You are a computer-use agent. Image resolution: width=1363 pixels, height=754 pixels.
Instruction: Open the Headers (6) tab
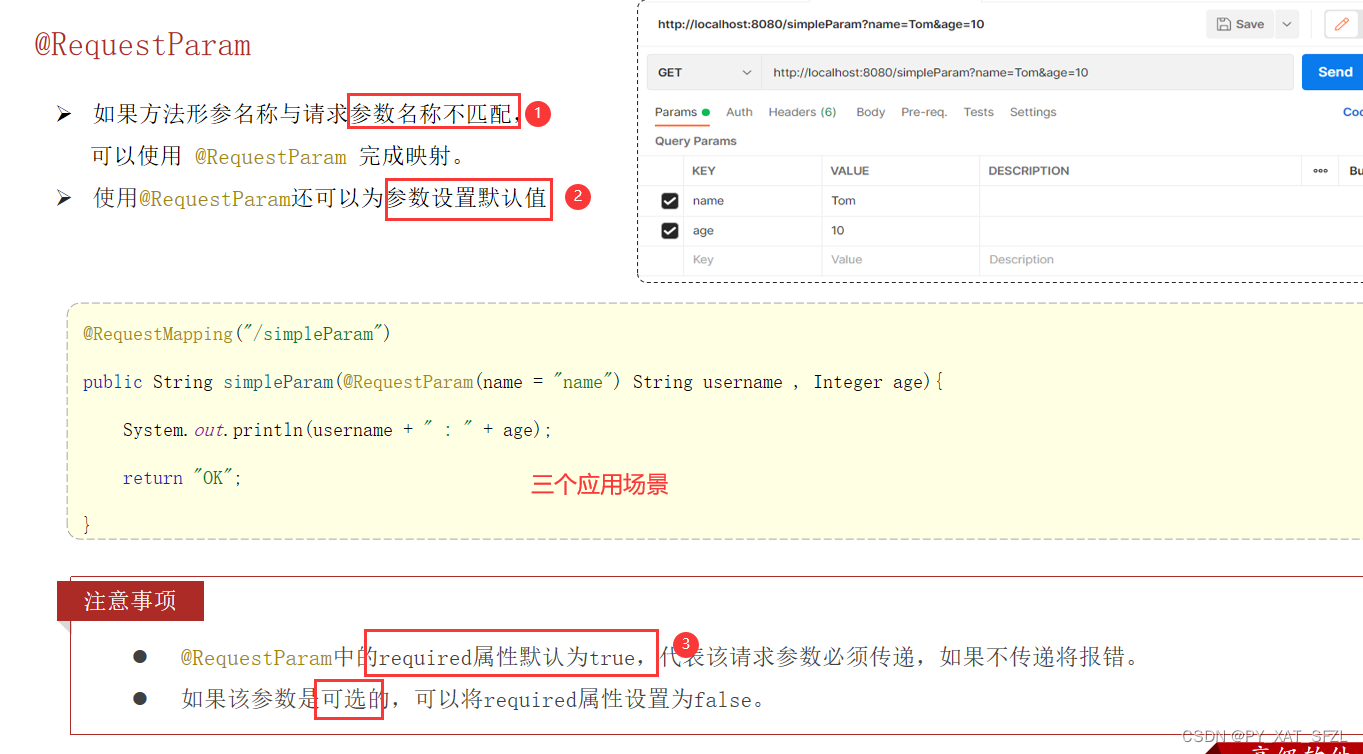[802, 112]
